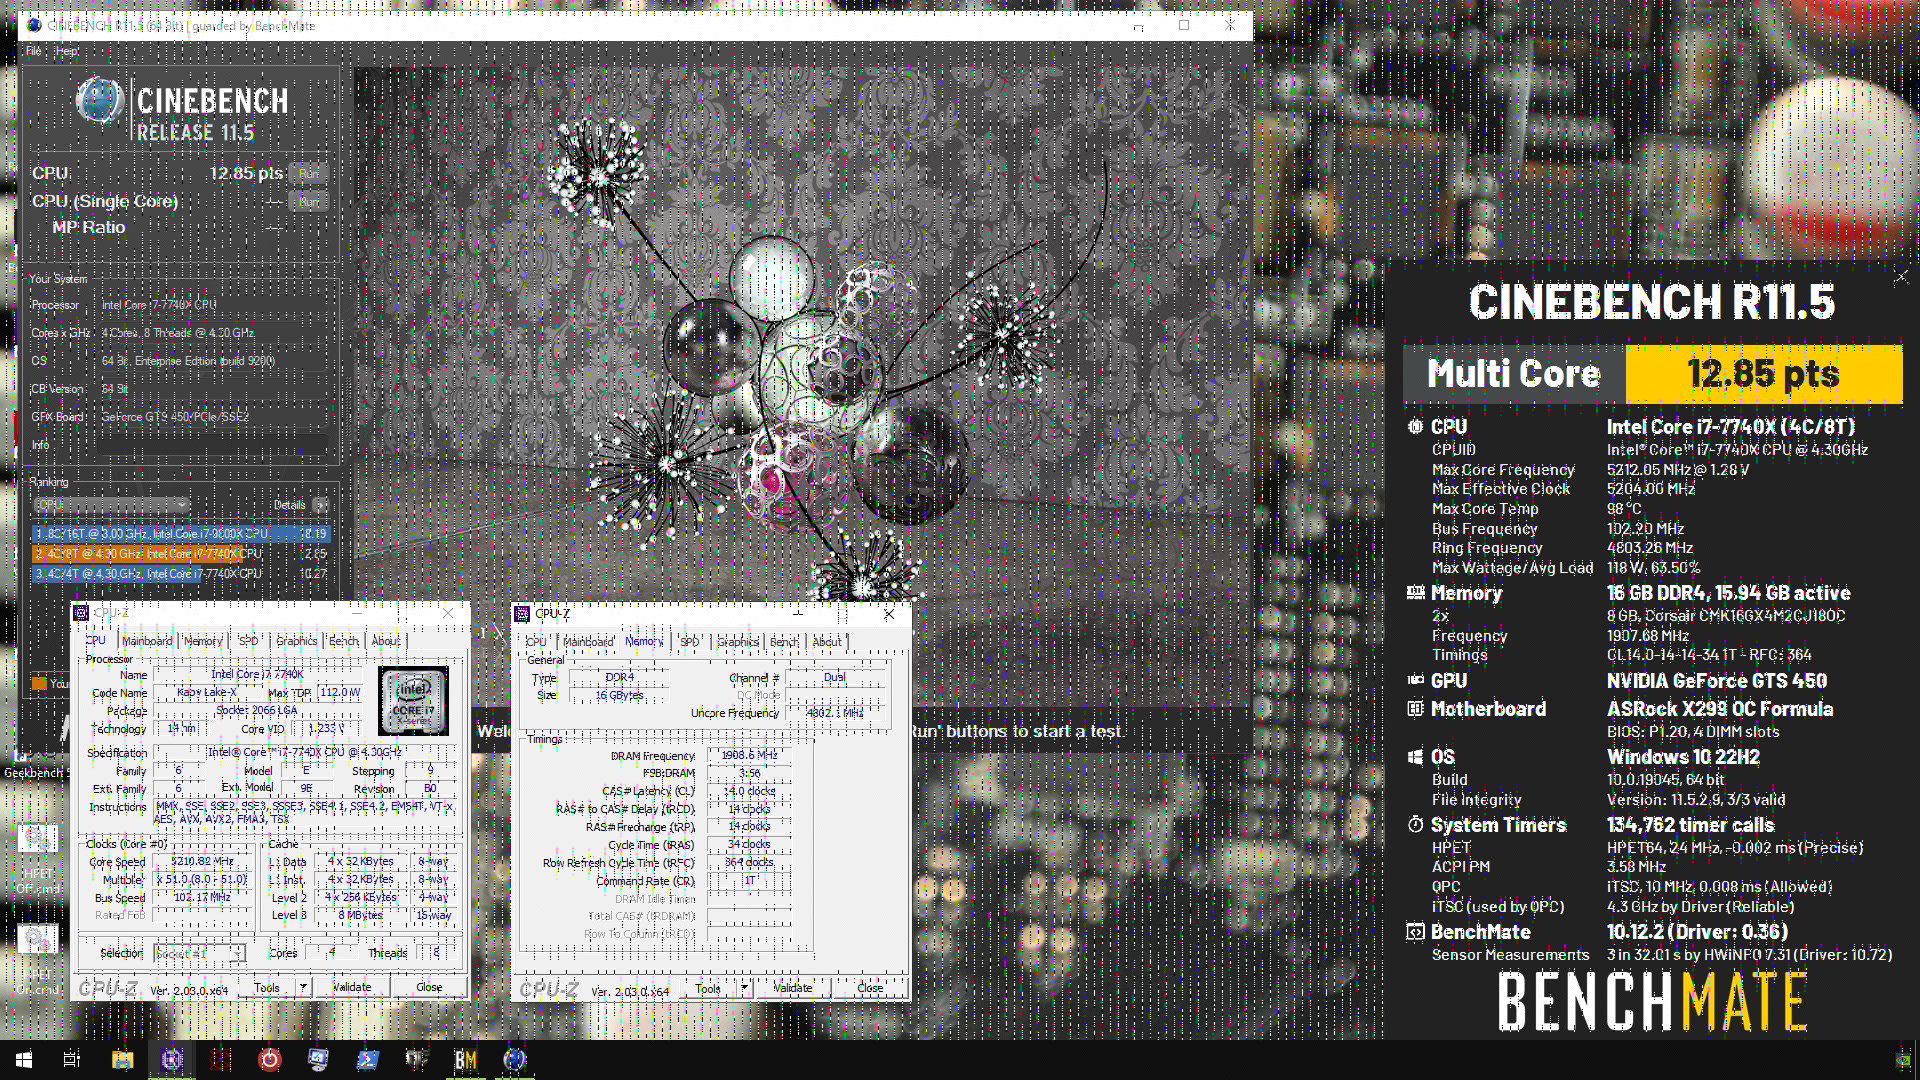1920x1080 pixels.
Task: Open the Socket selection dropdown in CPU-Z
Action: point(199,953)
